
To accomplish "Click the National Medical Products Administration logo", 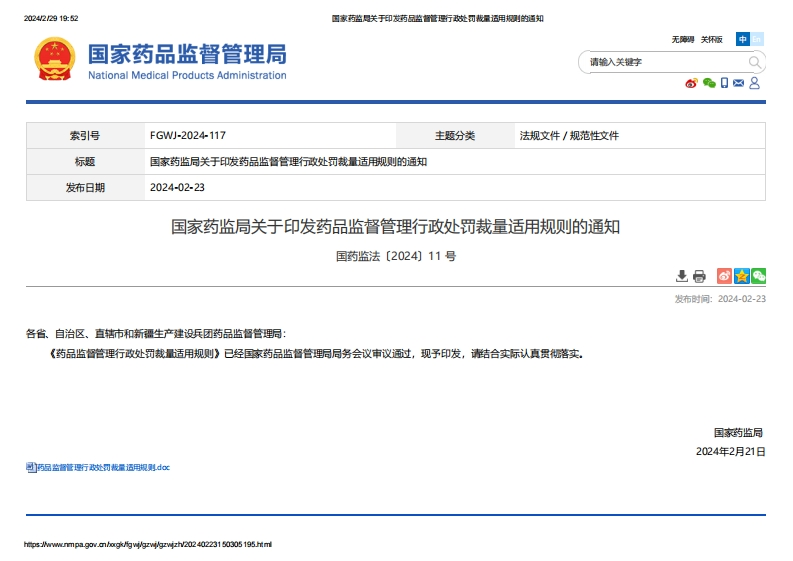I will (54, 60).
